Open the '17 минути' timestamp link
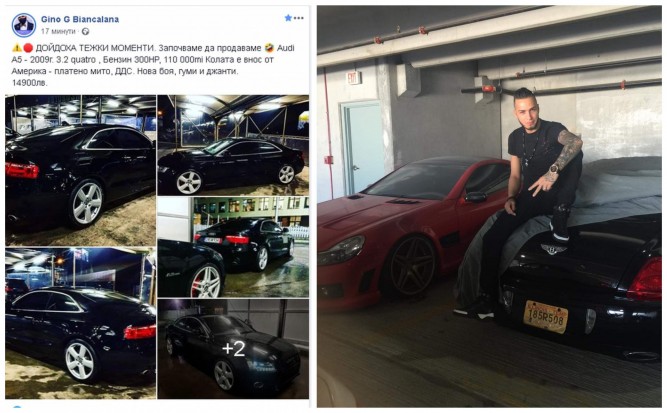The width and height of the screenshot is (667, 413). [58, 31]
